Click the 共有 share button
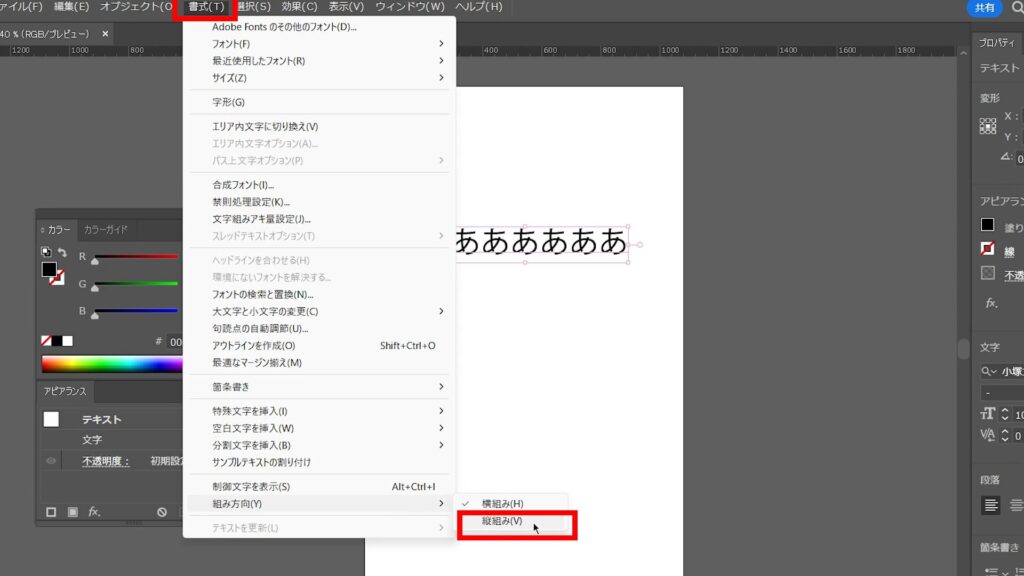Image resolution: width=1024 pixels, height=576 pixels. click(984, 8)
